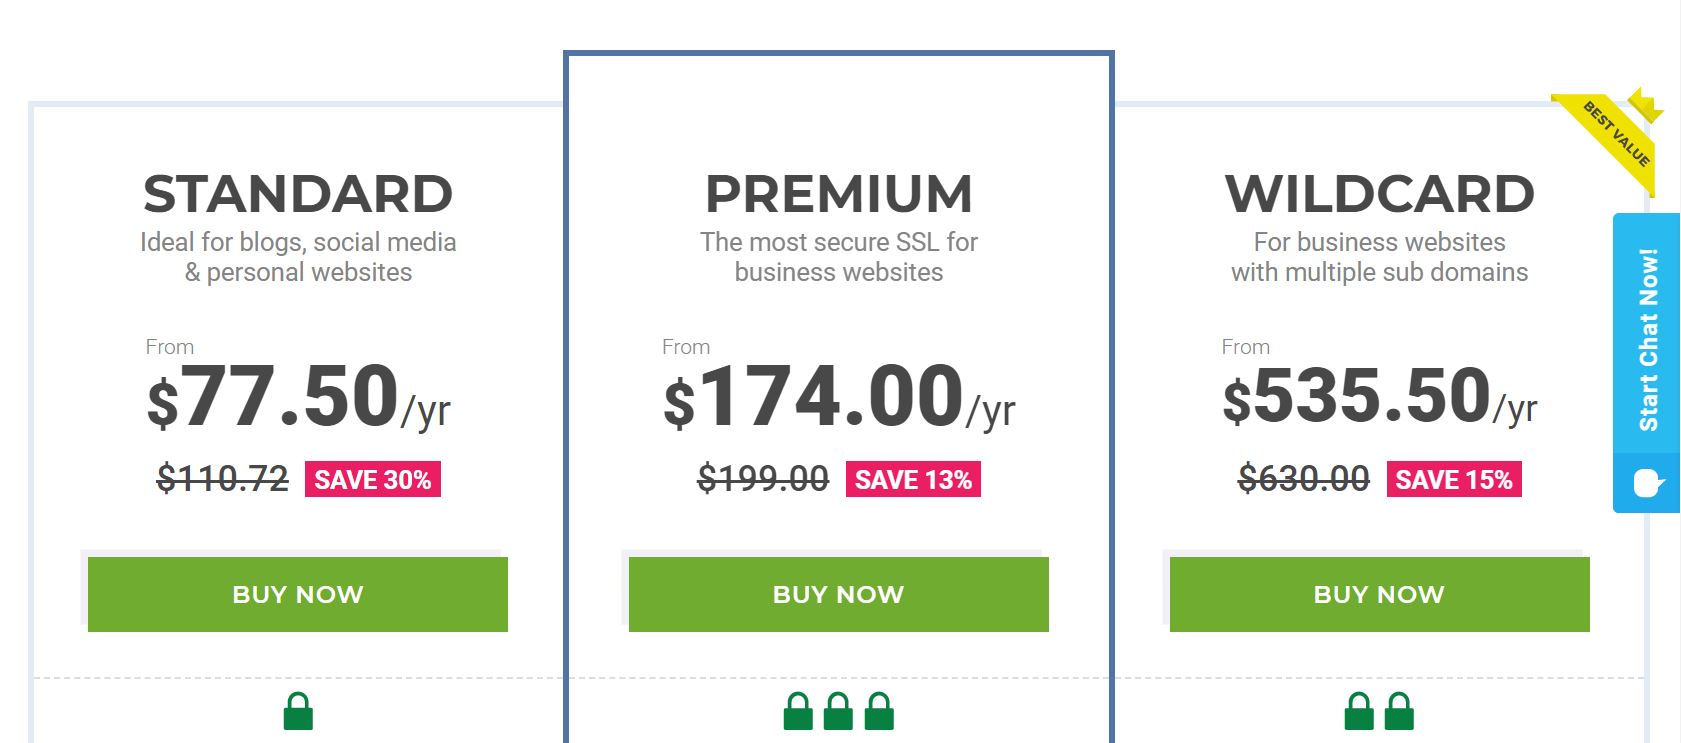Select the PREMIUM plan heading

click(839, 194)
